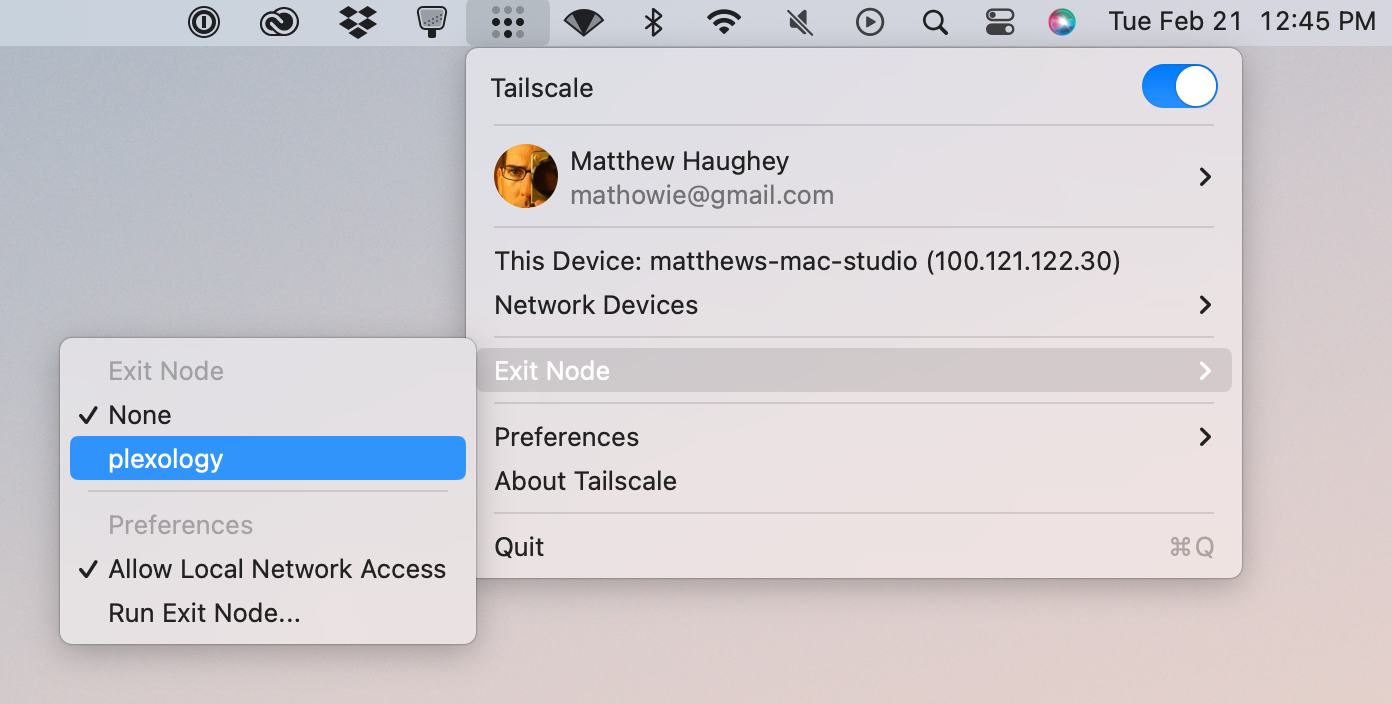Quit Tailscale from the menu

[x=854, y=547]
